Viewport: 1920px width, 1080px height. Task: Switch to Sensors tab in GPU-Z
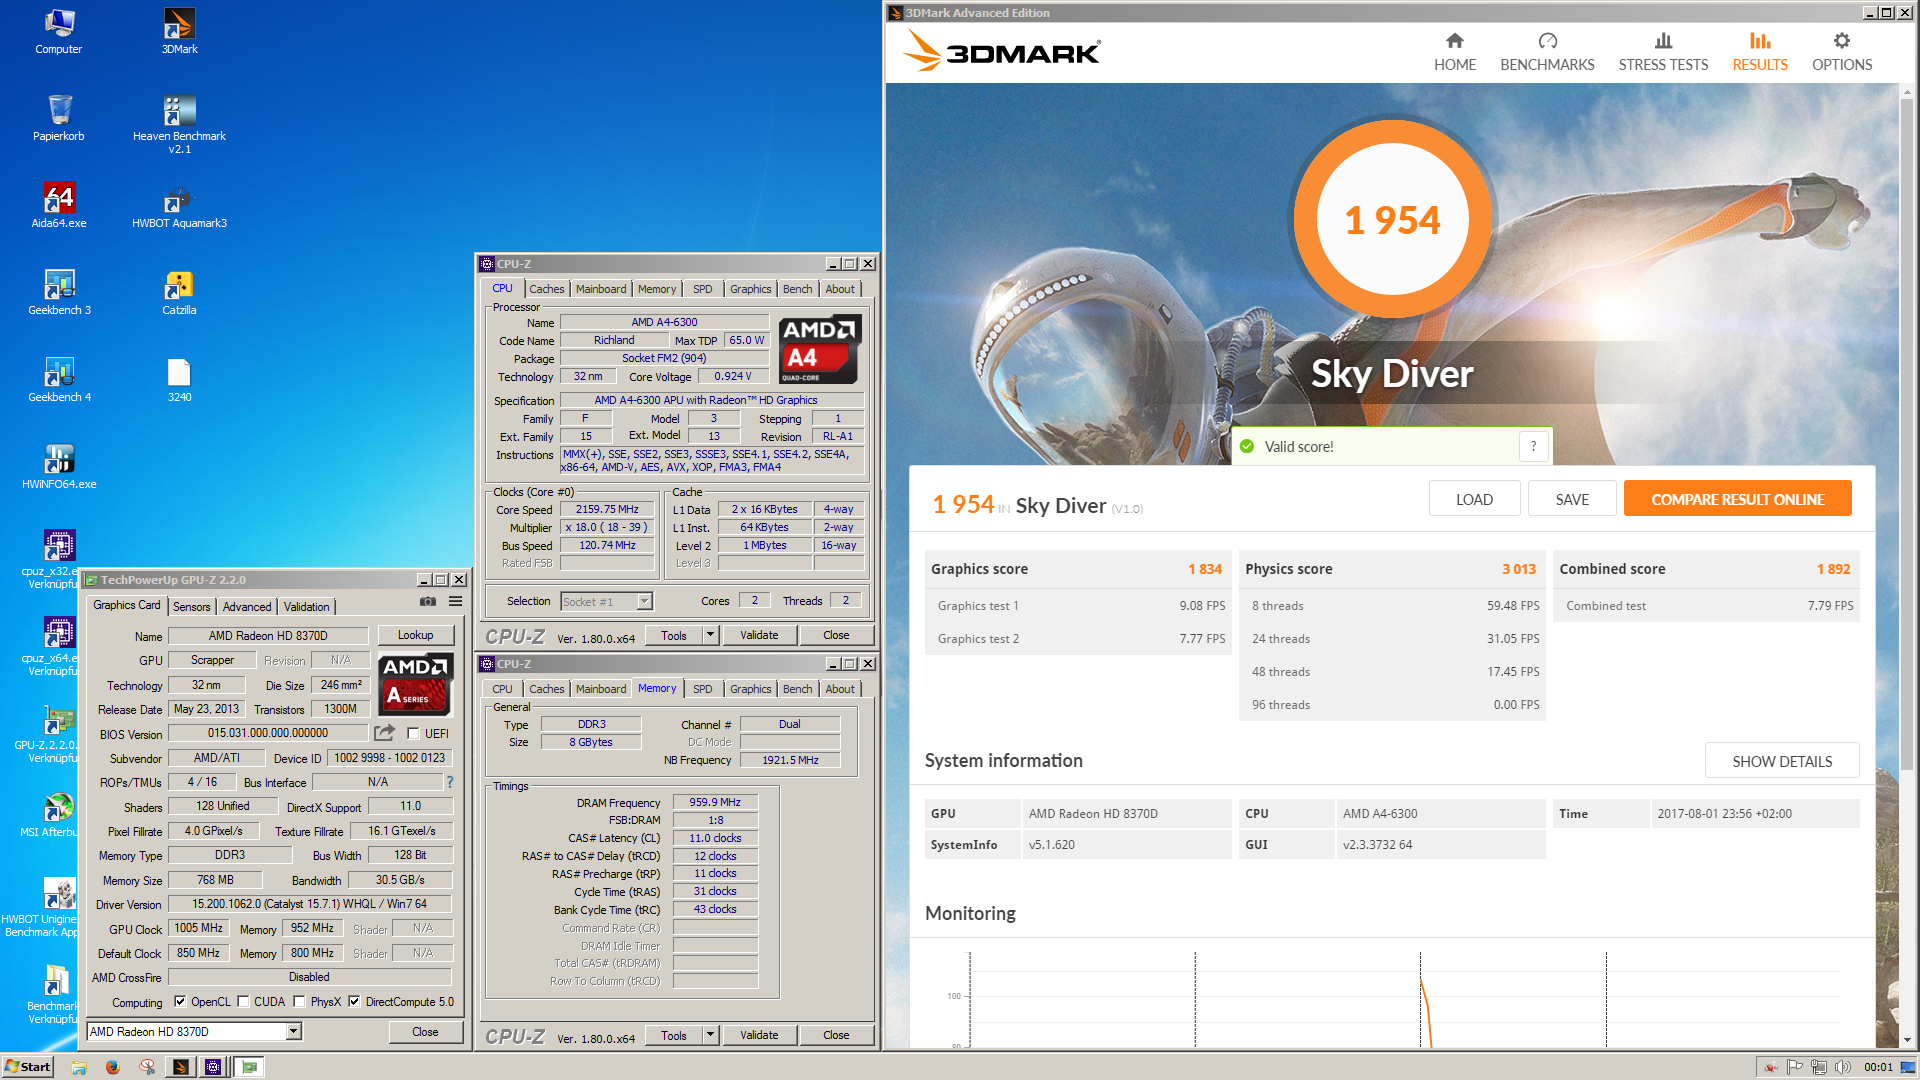191,606
